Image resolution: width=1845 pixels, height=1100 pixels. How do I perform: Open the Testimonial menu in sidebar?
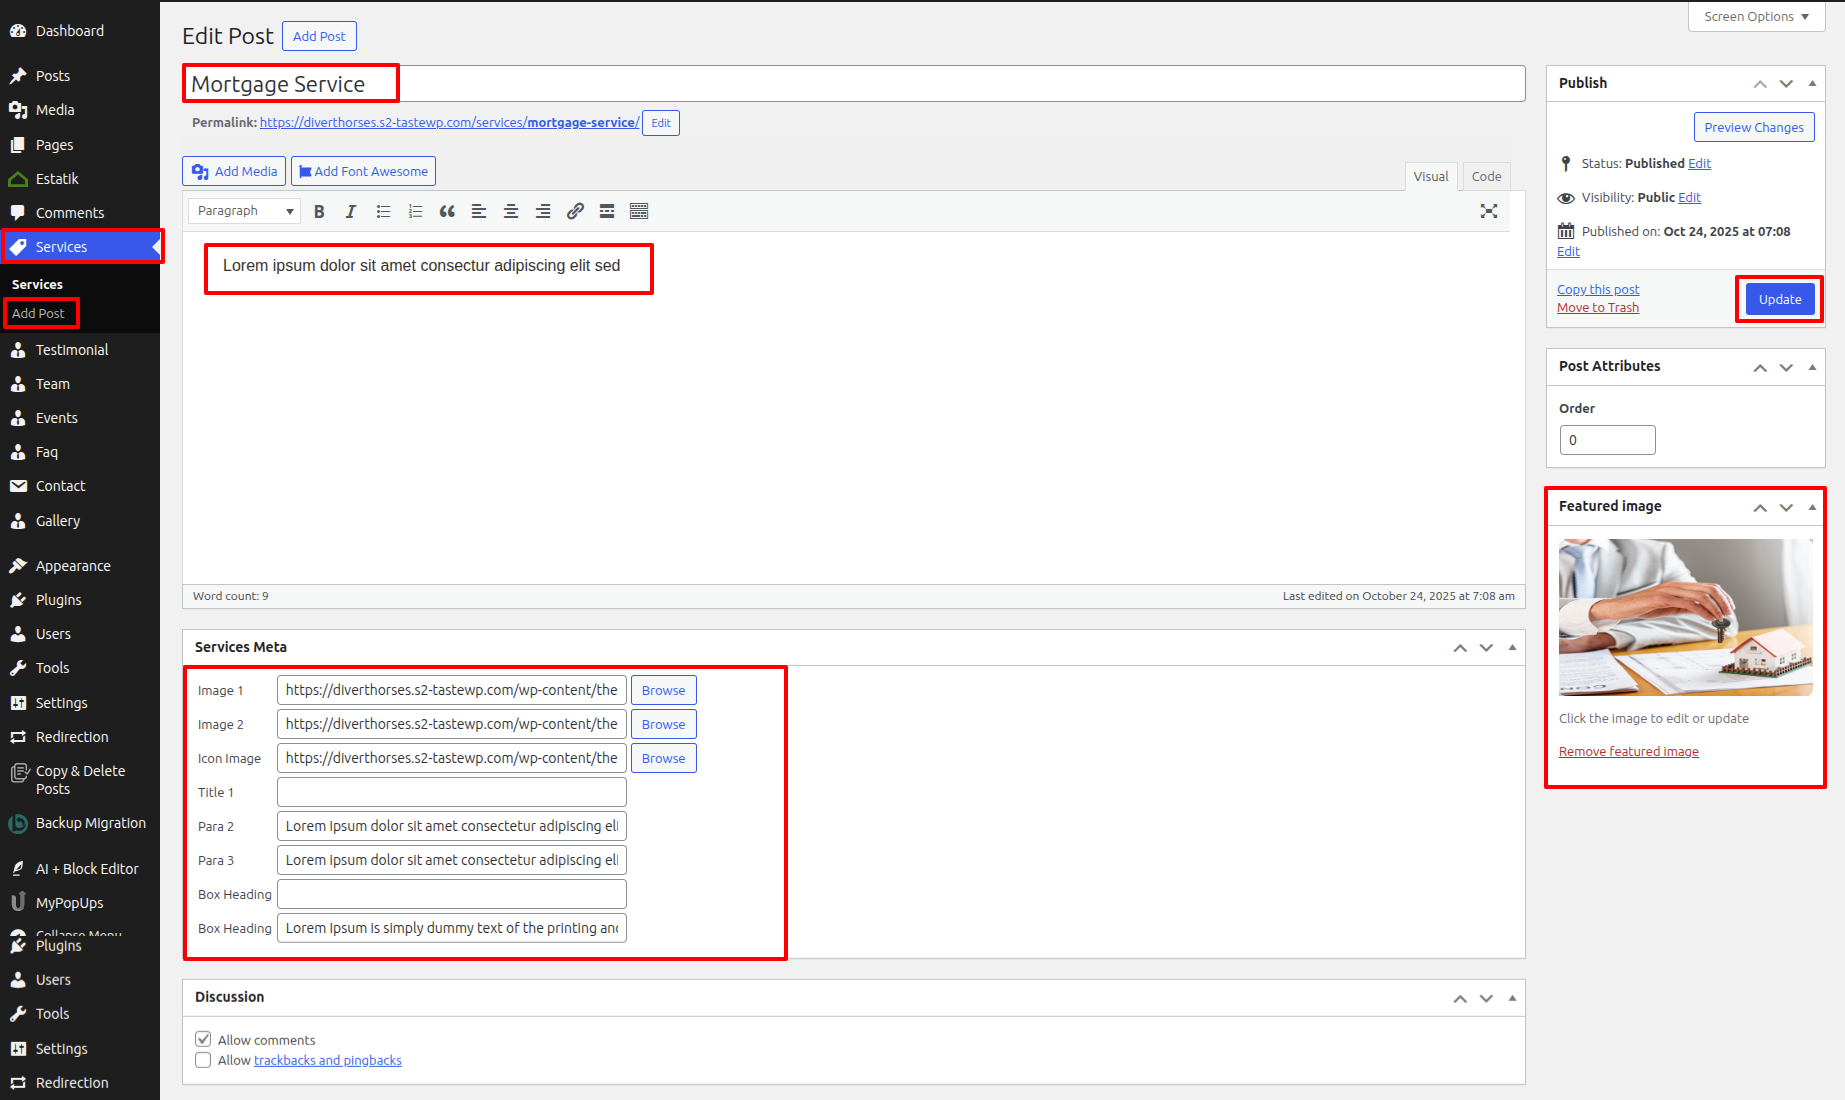click(72, 350)
